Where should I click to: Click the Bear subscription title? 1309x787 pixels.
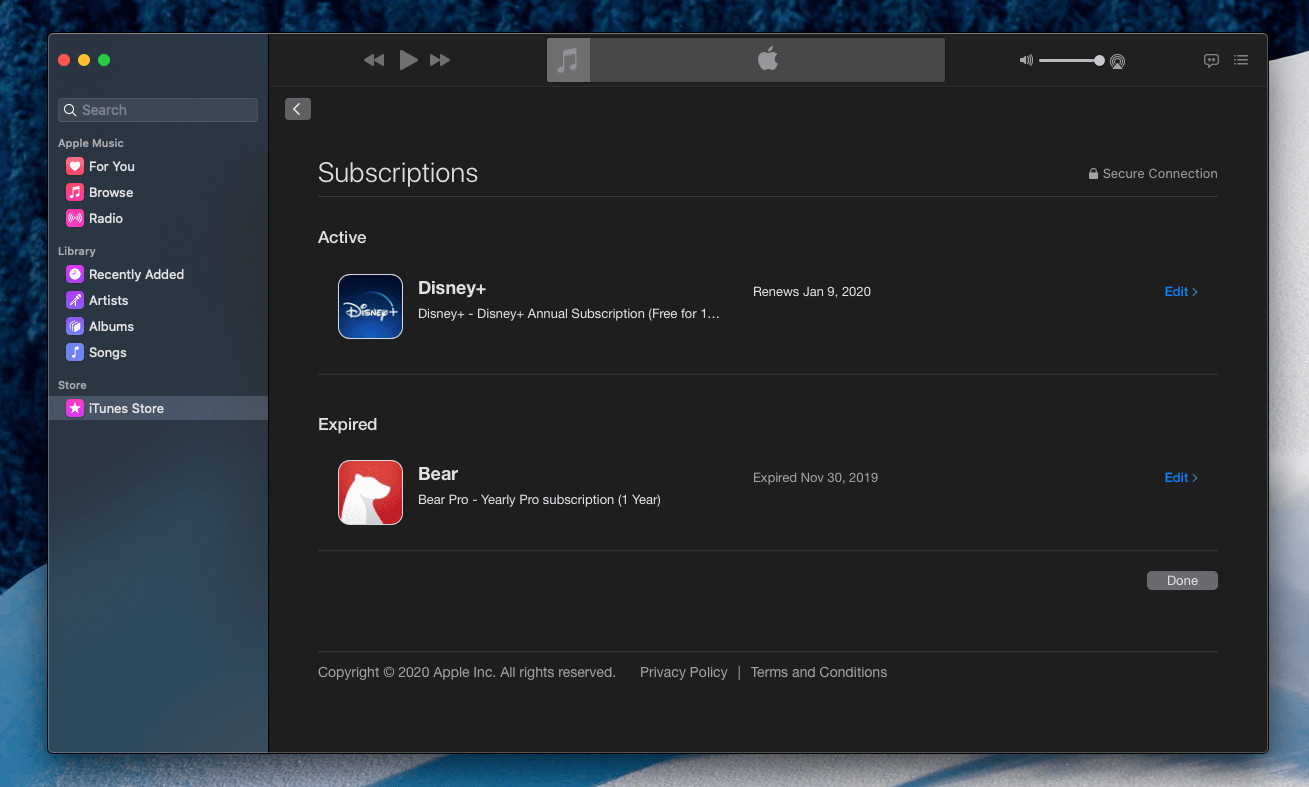pos(438,474)
